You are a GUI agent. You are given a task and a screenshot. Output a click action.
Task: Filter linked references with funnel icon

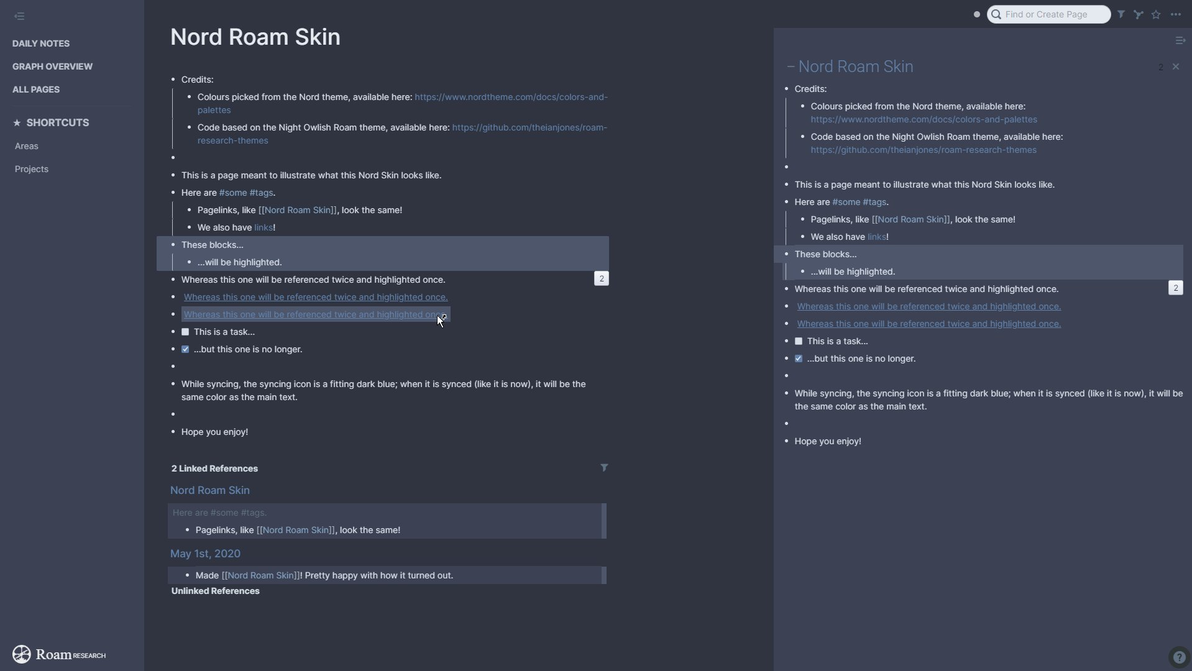coord(604,468)
